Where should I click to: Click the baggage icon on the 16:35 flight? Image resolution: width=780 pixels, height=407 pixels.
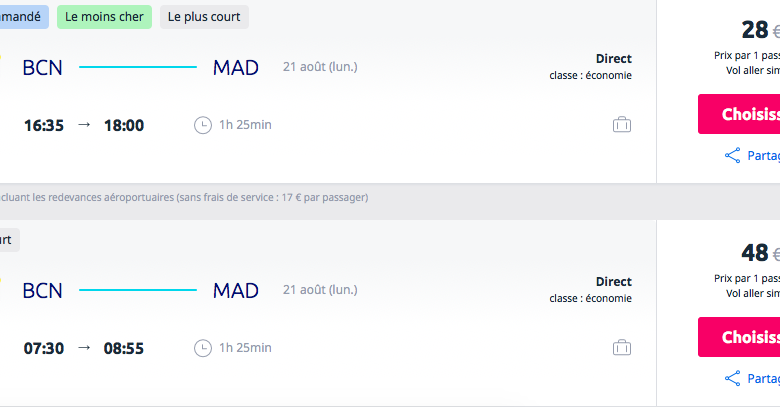coord(622,124)
